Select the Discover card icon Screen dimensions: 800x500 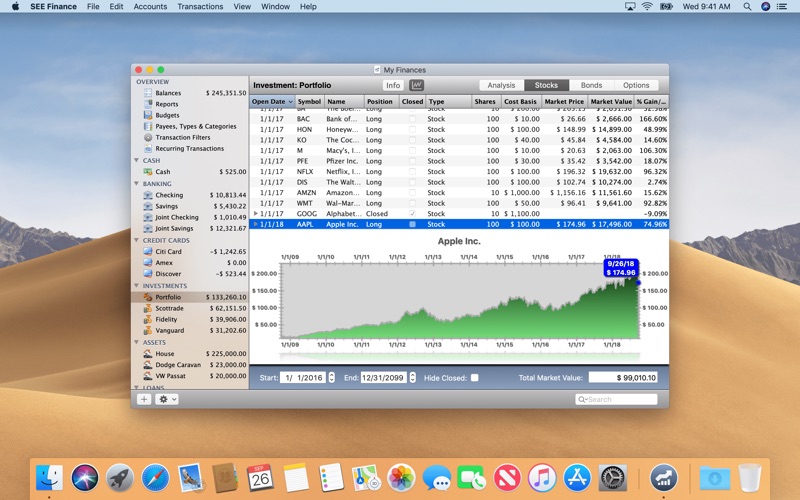pos(148,274)
